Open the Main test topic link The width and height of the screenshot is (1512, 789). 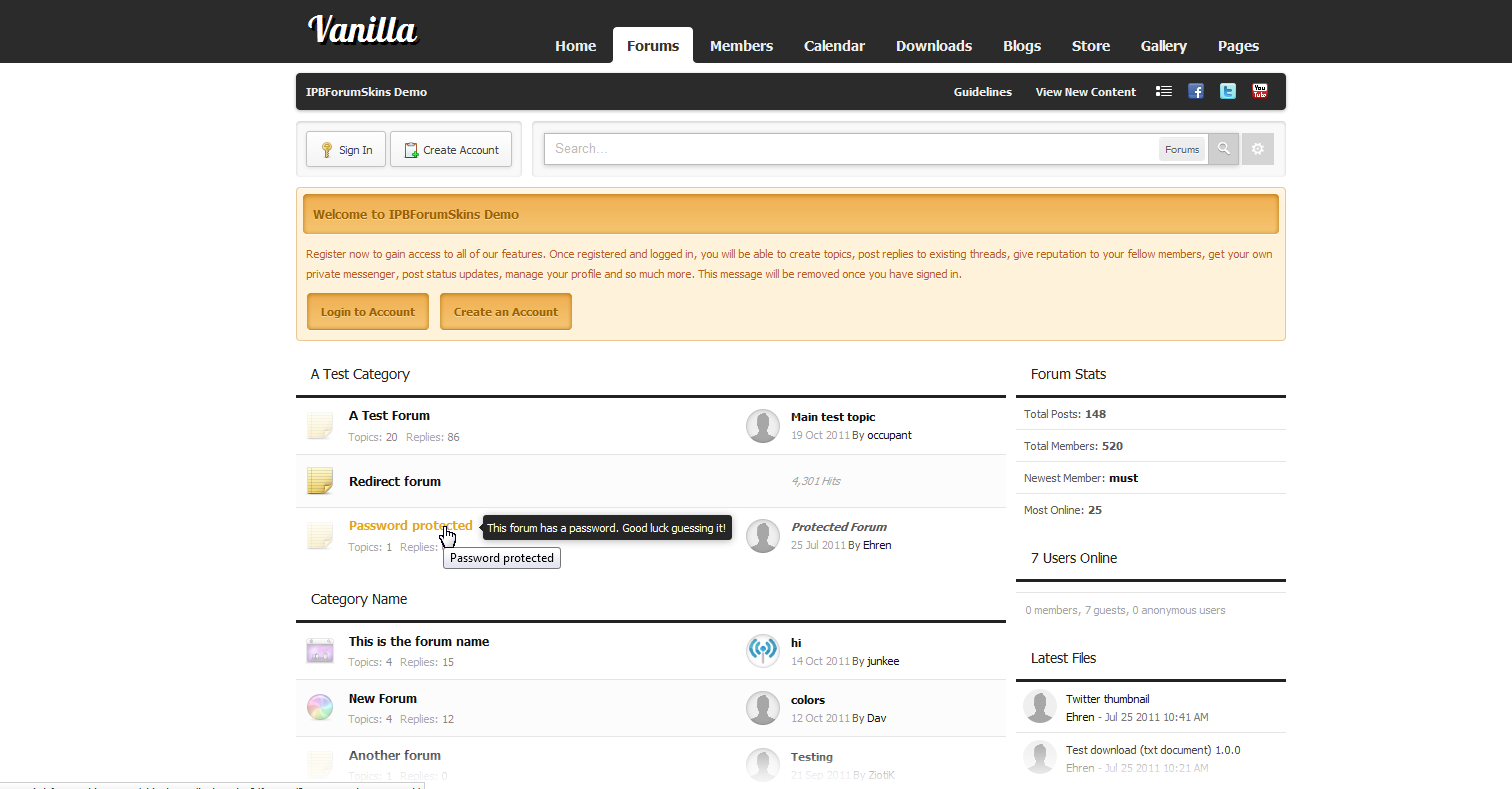coord(833,417)
